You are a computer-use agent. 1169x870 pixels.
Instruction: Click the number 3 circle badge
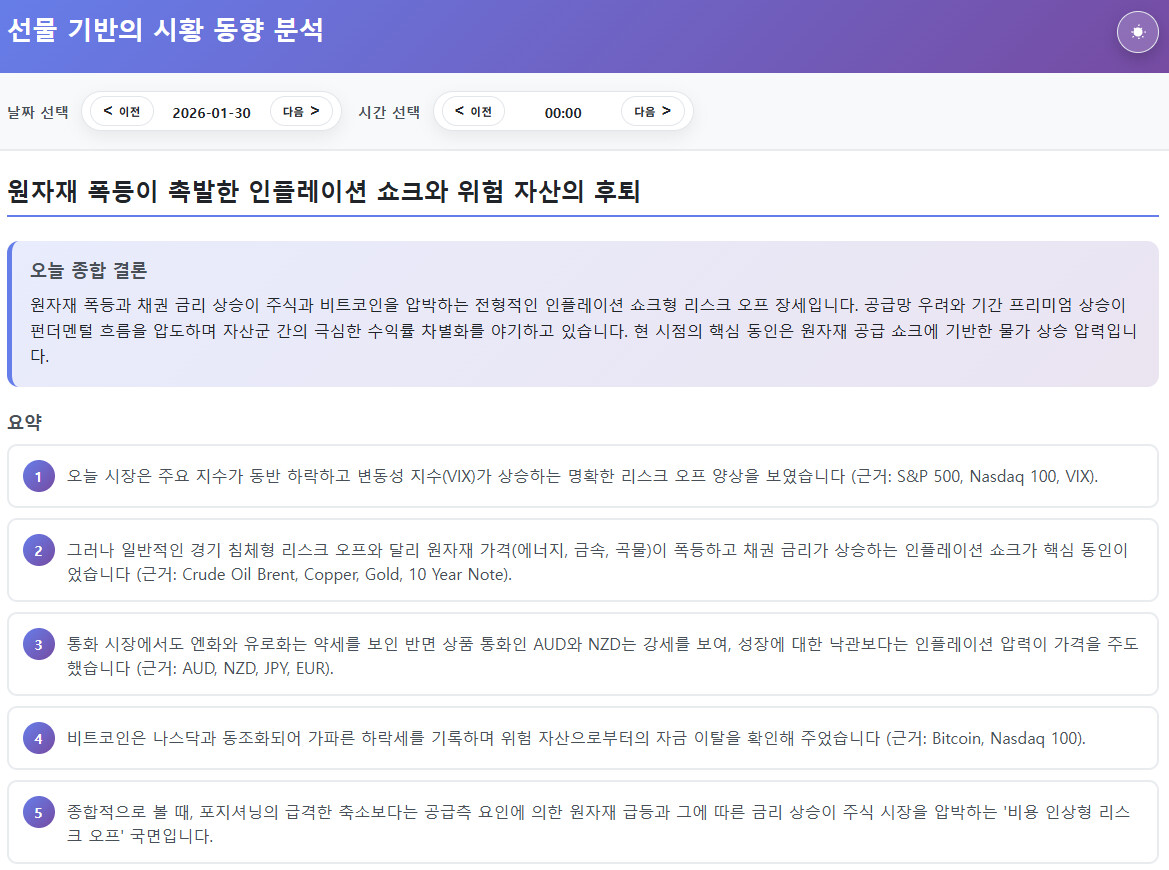39,645
